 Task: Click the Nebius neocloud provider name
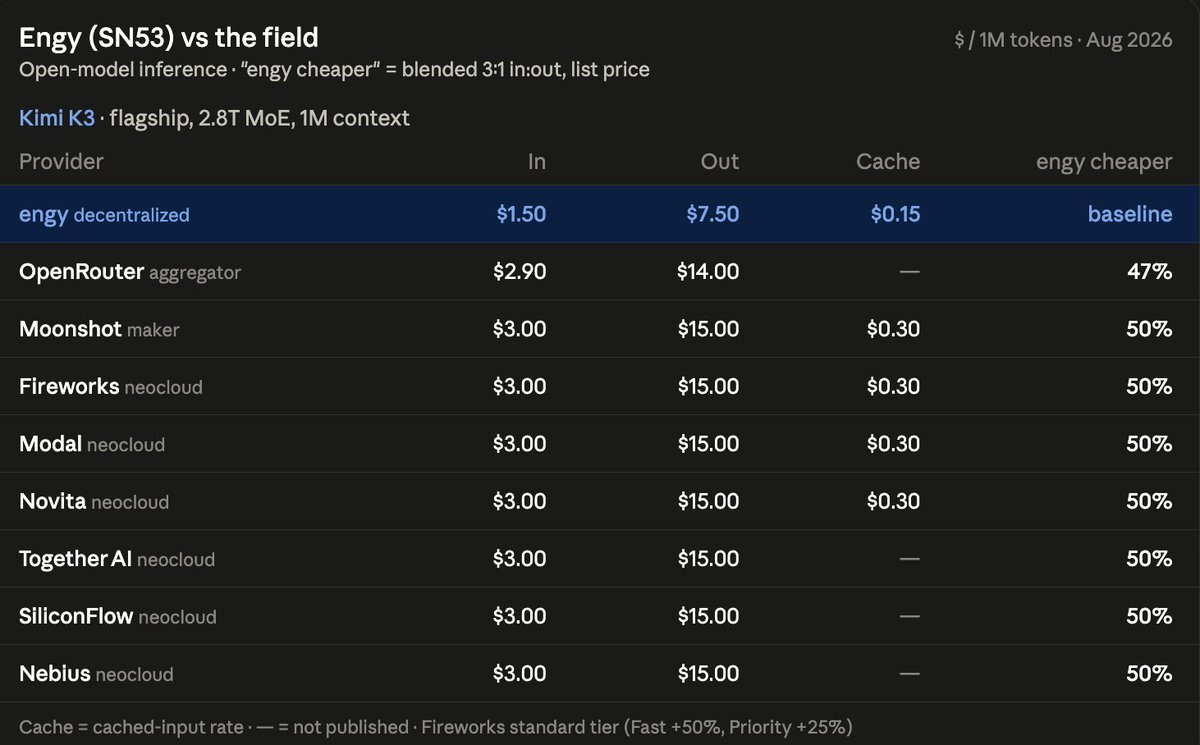tap(96, 673)
